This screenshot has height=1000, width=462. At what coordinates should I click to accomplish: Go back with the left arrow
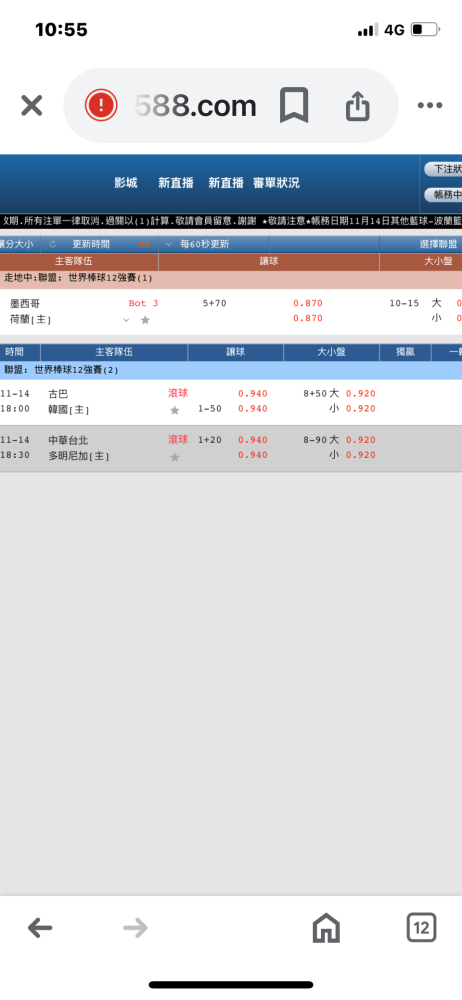click(x=40, y=928)
